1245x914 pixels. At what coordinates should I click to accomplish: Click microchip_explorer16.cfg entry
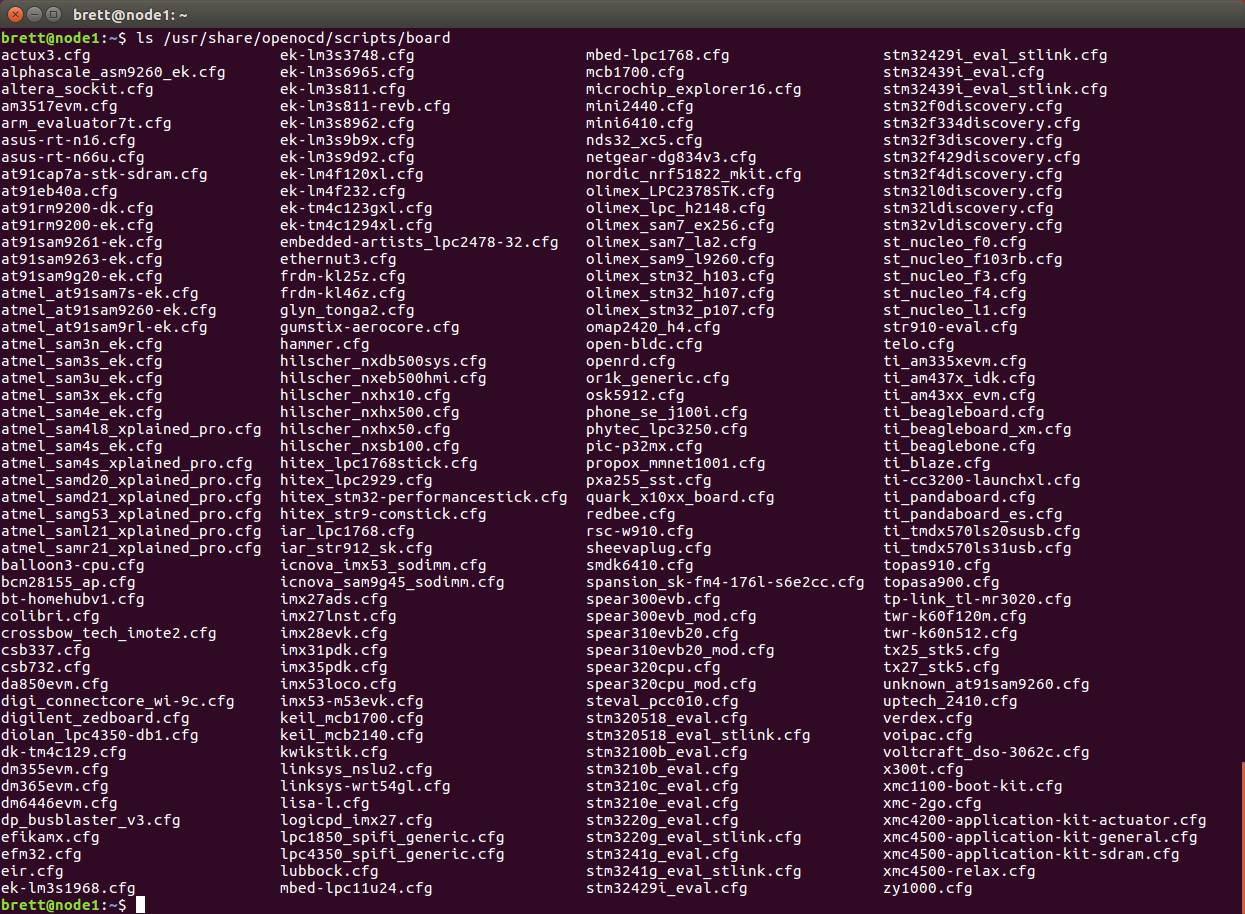click(693, 89)
